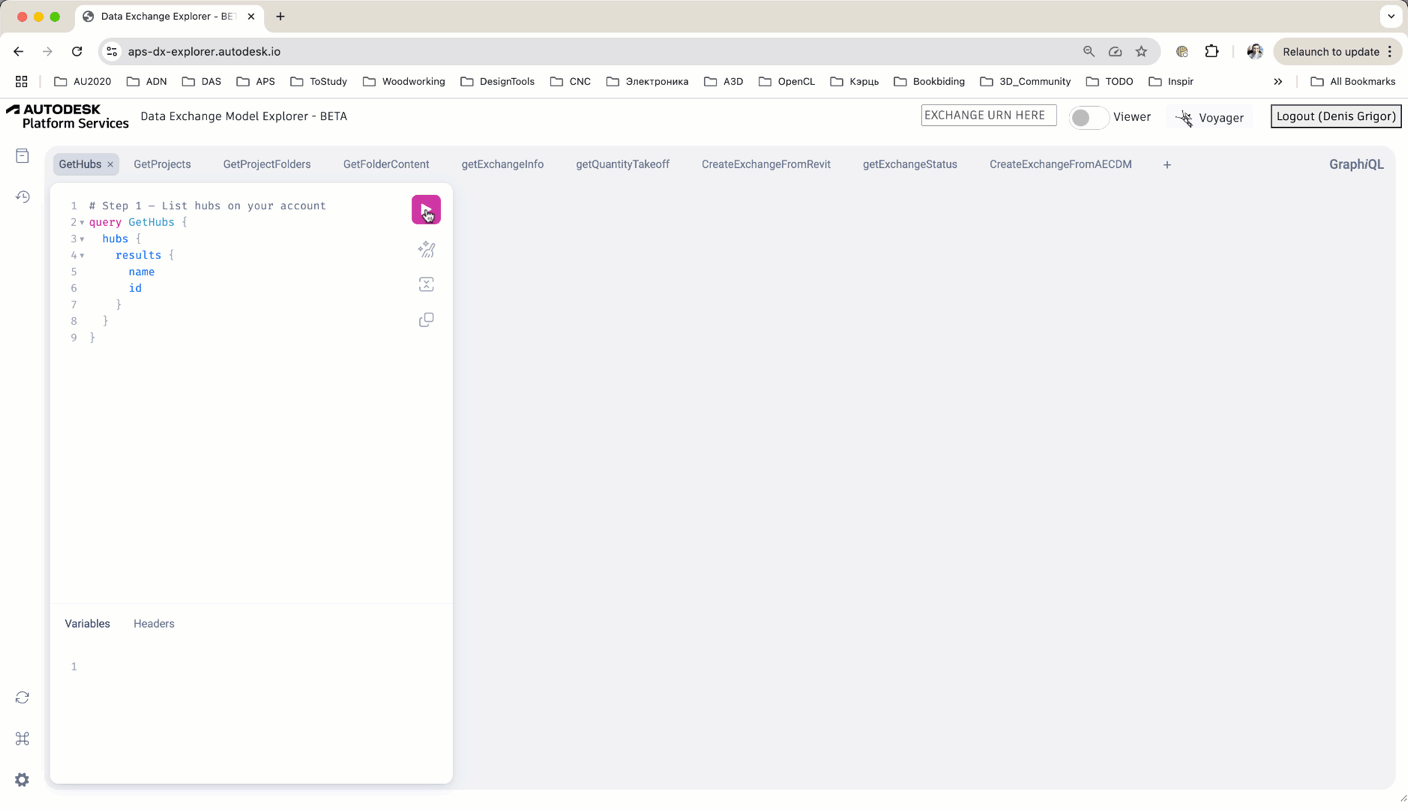Click the colorful extension icon in toolbar
1408x810 pixels.
[x=1182, y=52]
